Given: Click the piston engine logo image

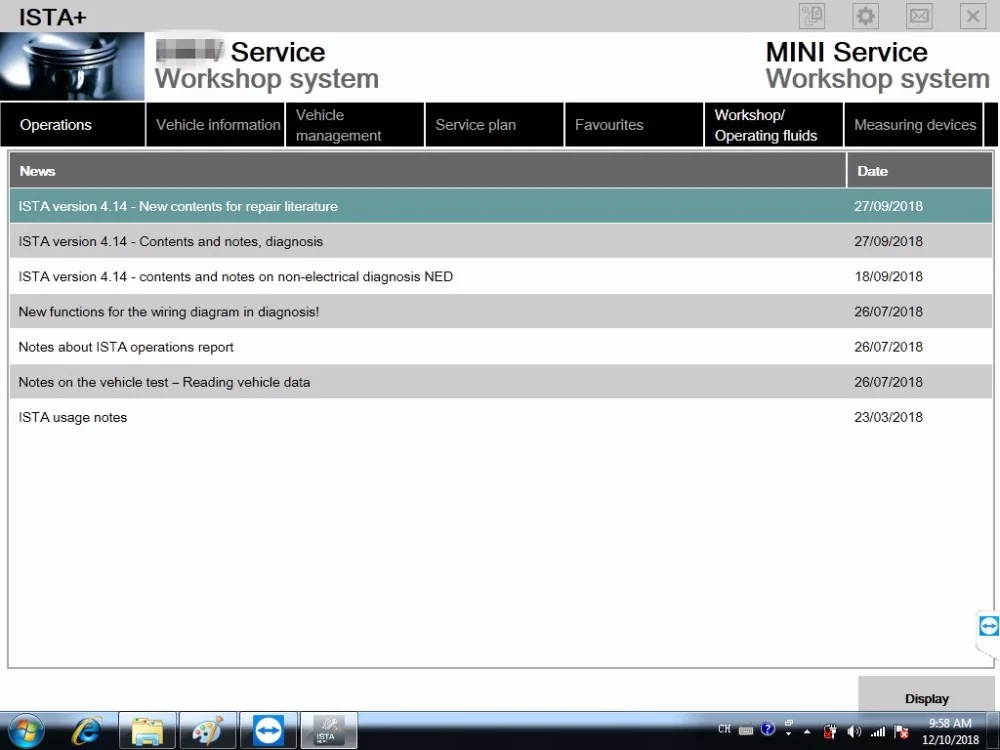Looking at the screenshot, I should tap(72, 66).
